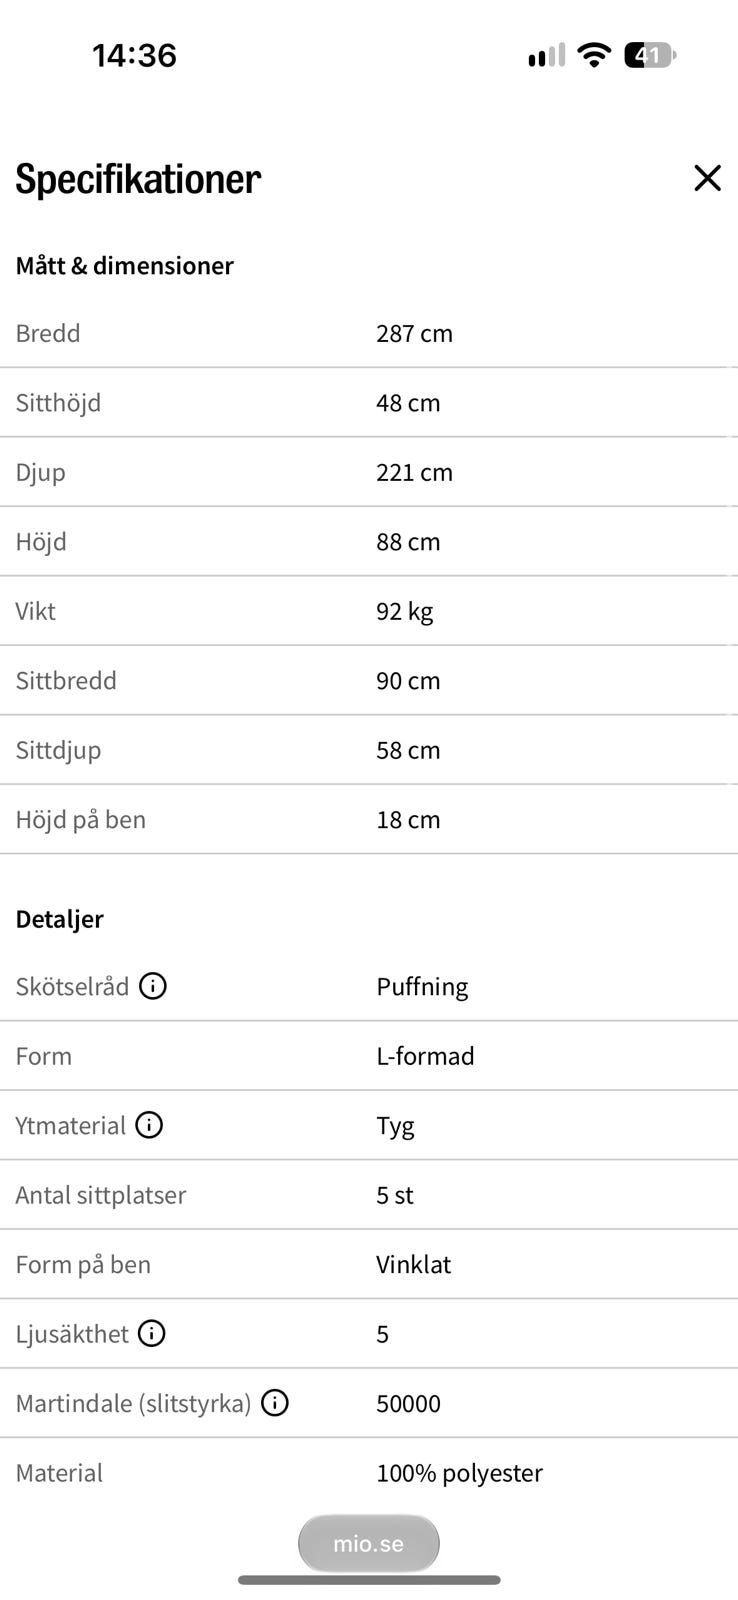Tap the Material 100% polyester row

point(369,1473)
